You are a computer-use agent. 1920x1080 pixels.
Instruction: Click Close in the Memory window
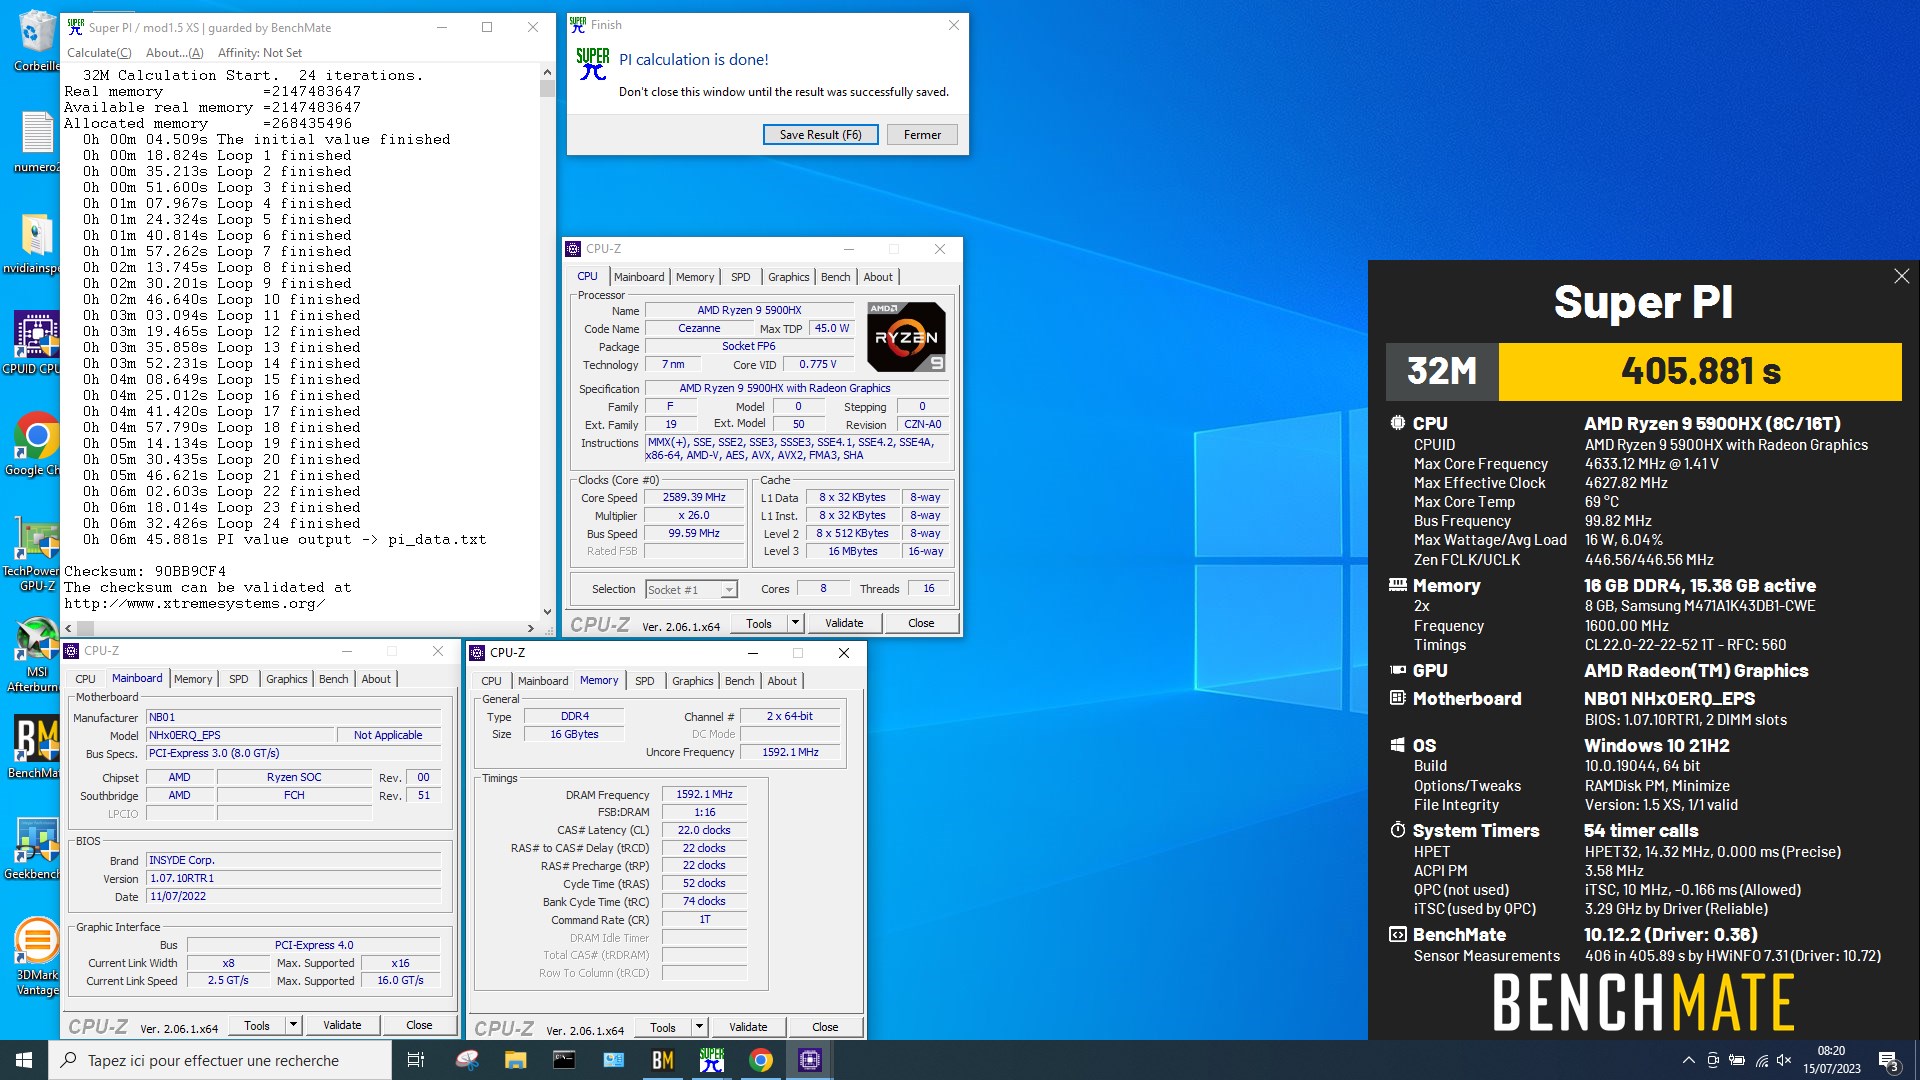pos(825,1027)
